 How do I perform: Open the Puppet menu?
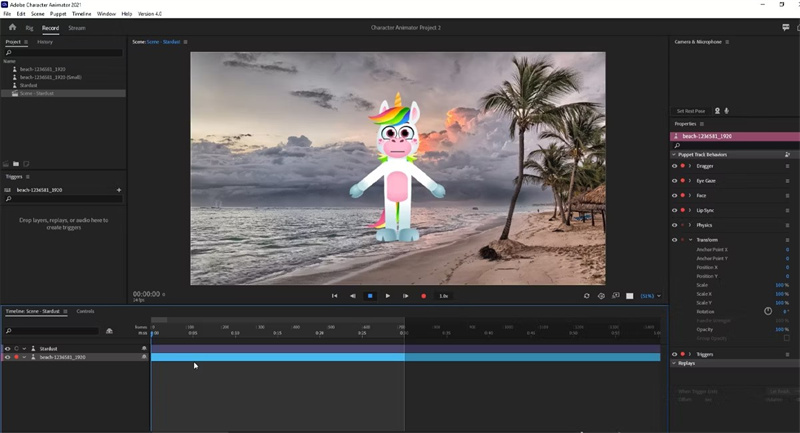click(59, 14)
